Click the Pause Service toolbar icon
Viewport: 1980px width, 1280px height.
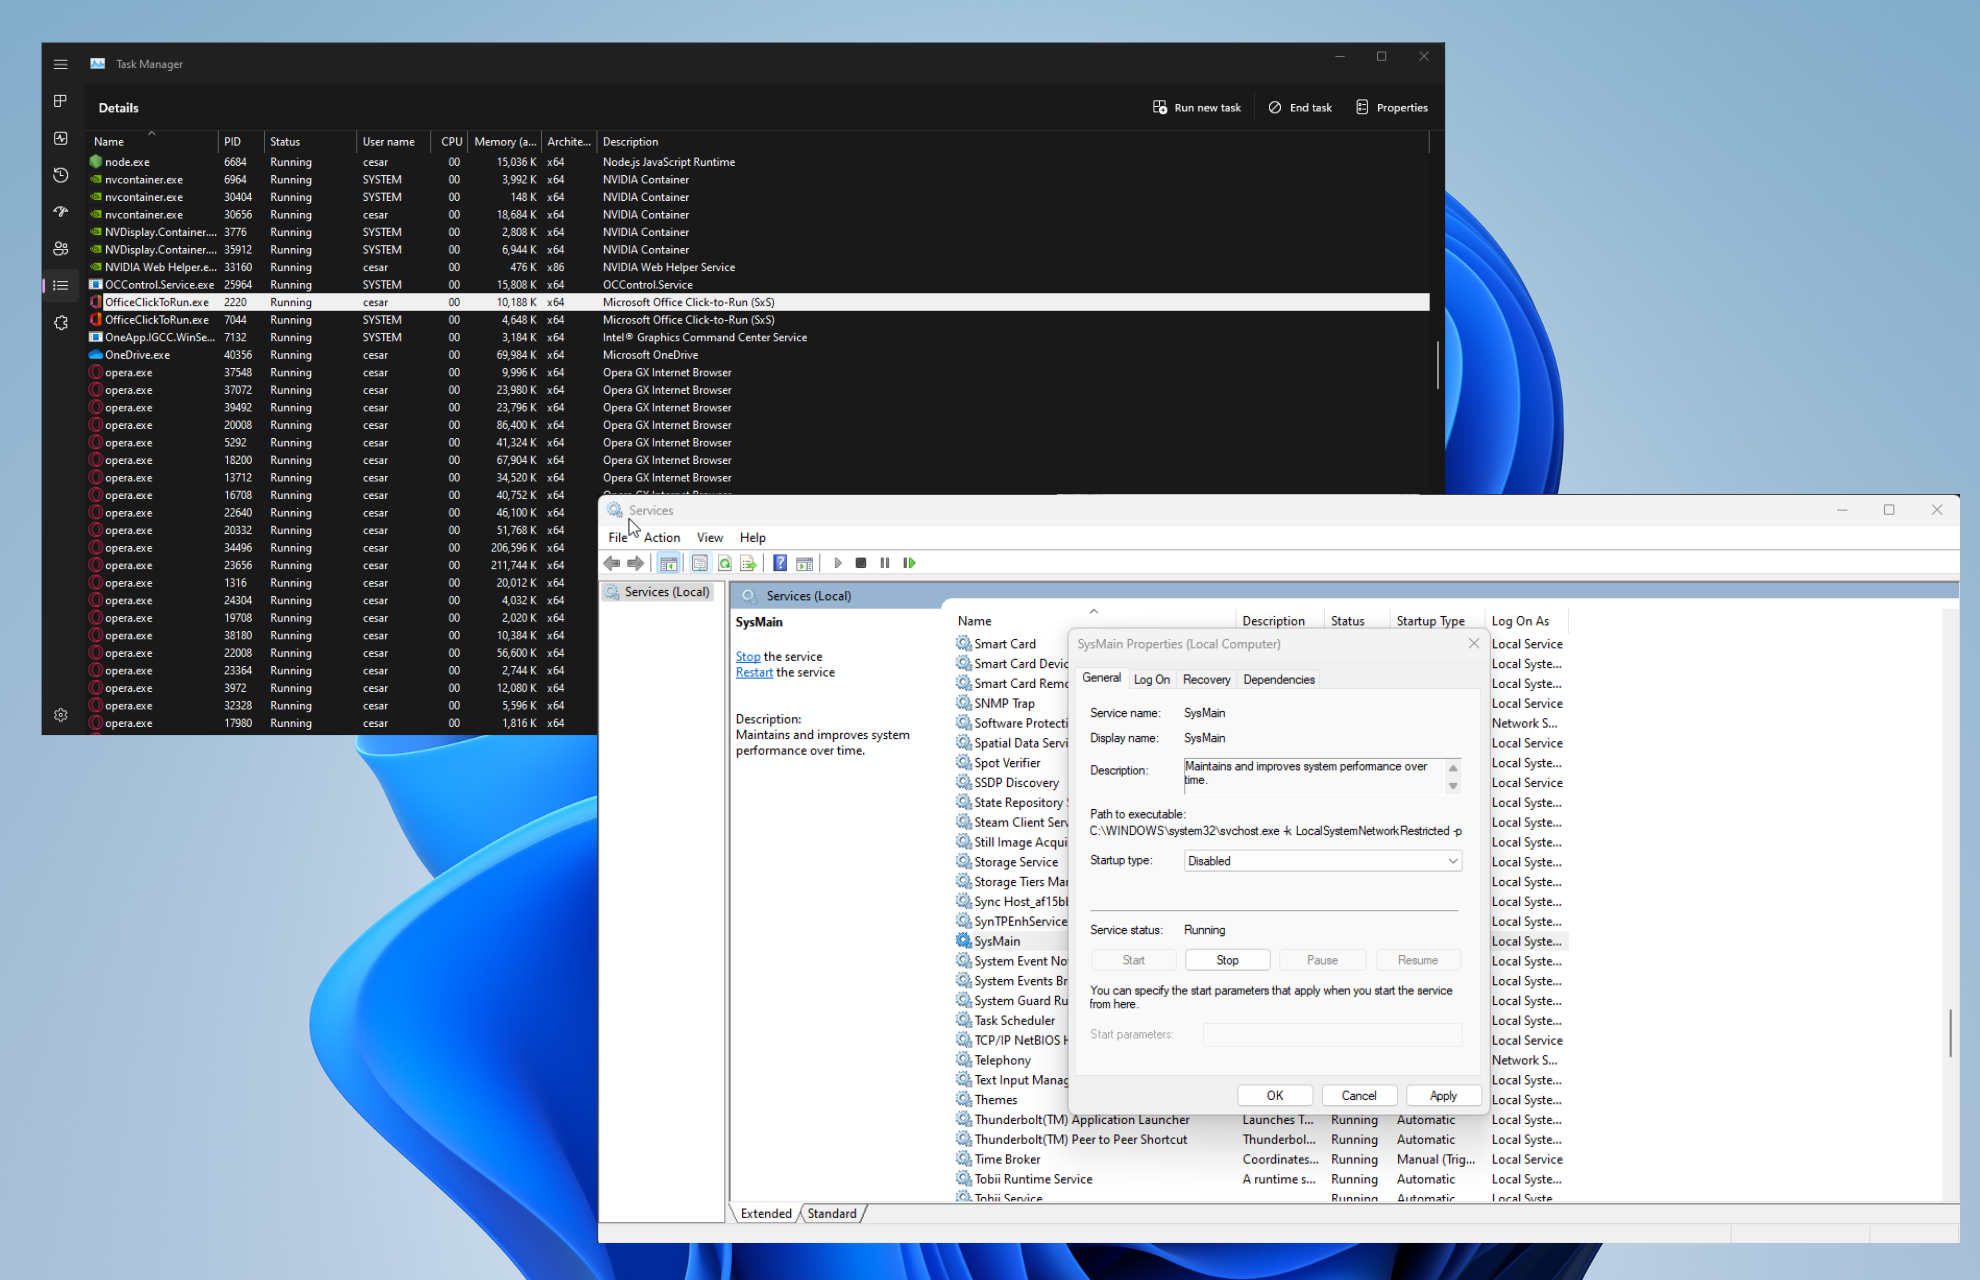tap(885, 563)
